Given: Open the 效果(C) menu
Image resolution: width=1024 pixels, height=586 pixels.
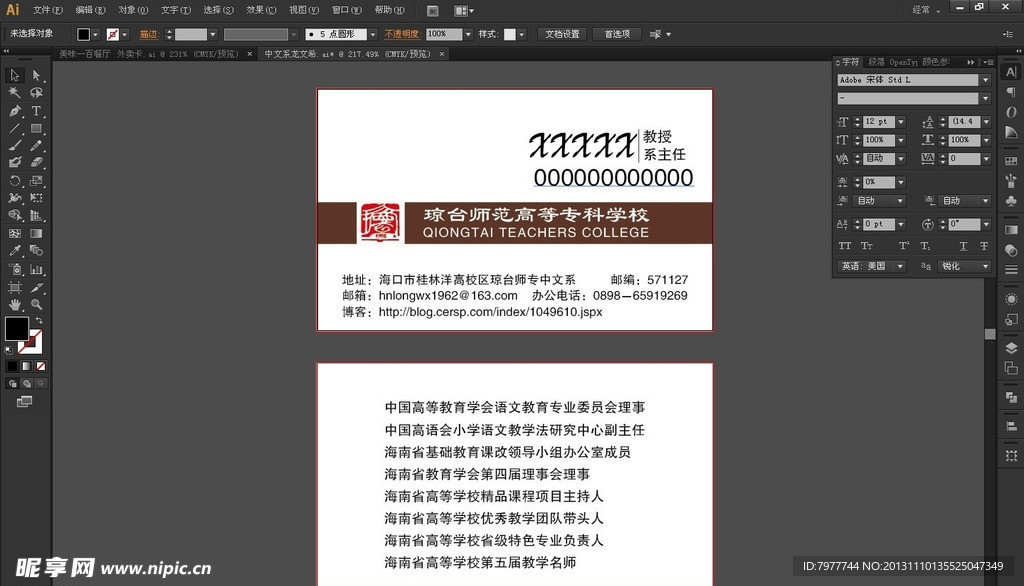Looking at the screenshot, I should [261, 10].
